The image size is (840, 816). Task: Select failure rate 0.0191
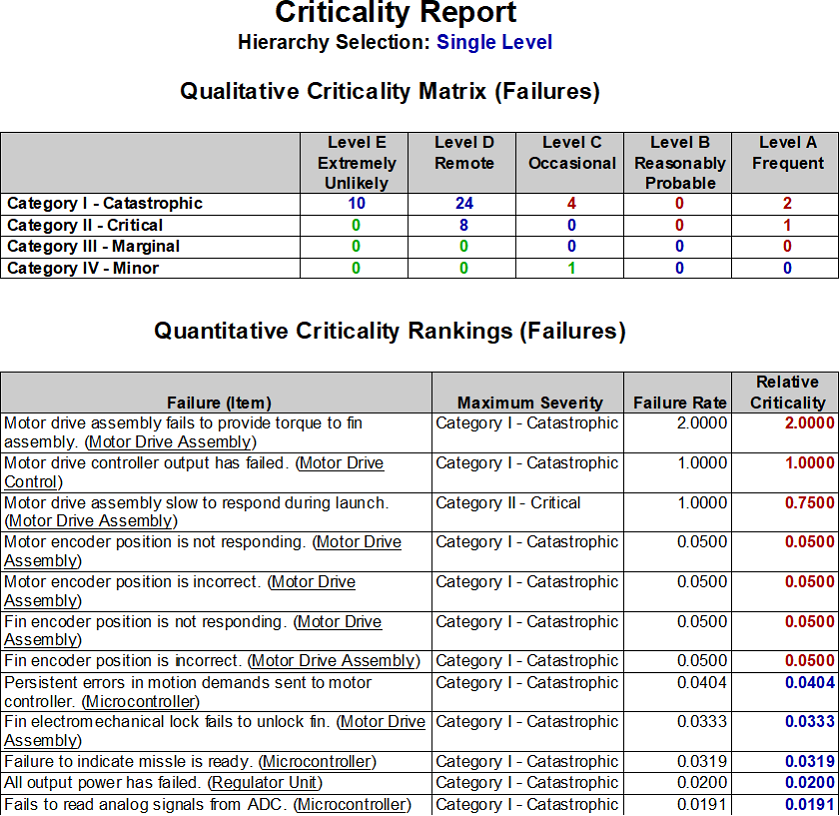[702, 805]
